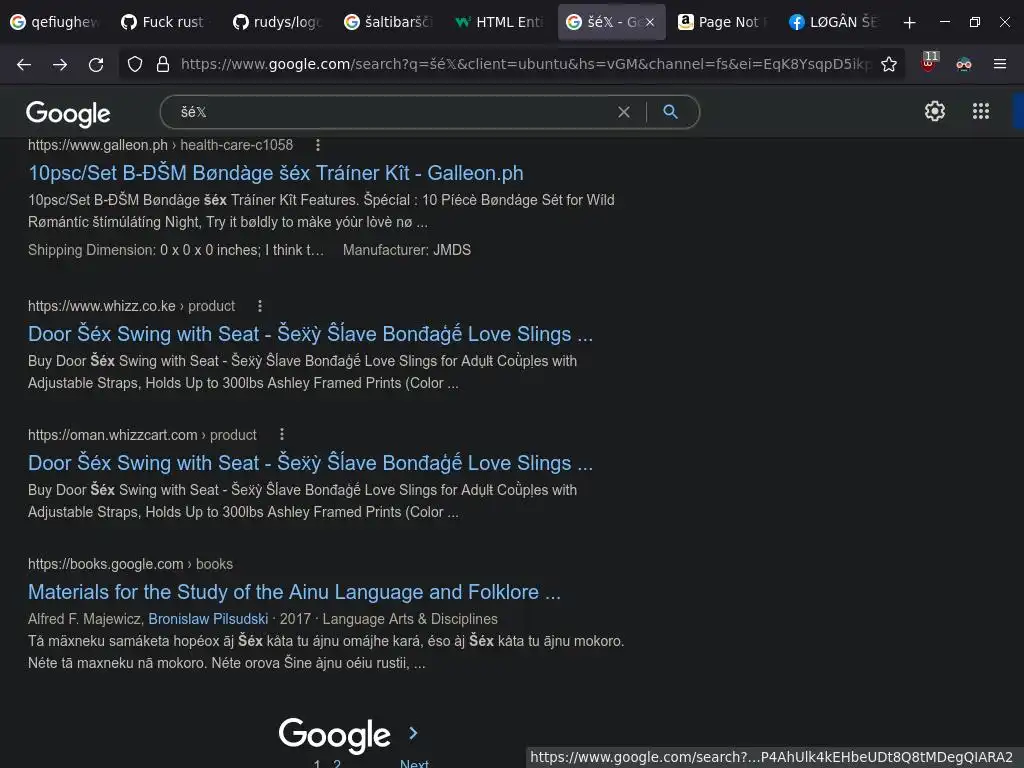The height and width of the screenshot is (768, 1024).
Task: Switch to the rudys/logc GitHub tab
Action: tap(278, 22)
